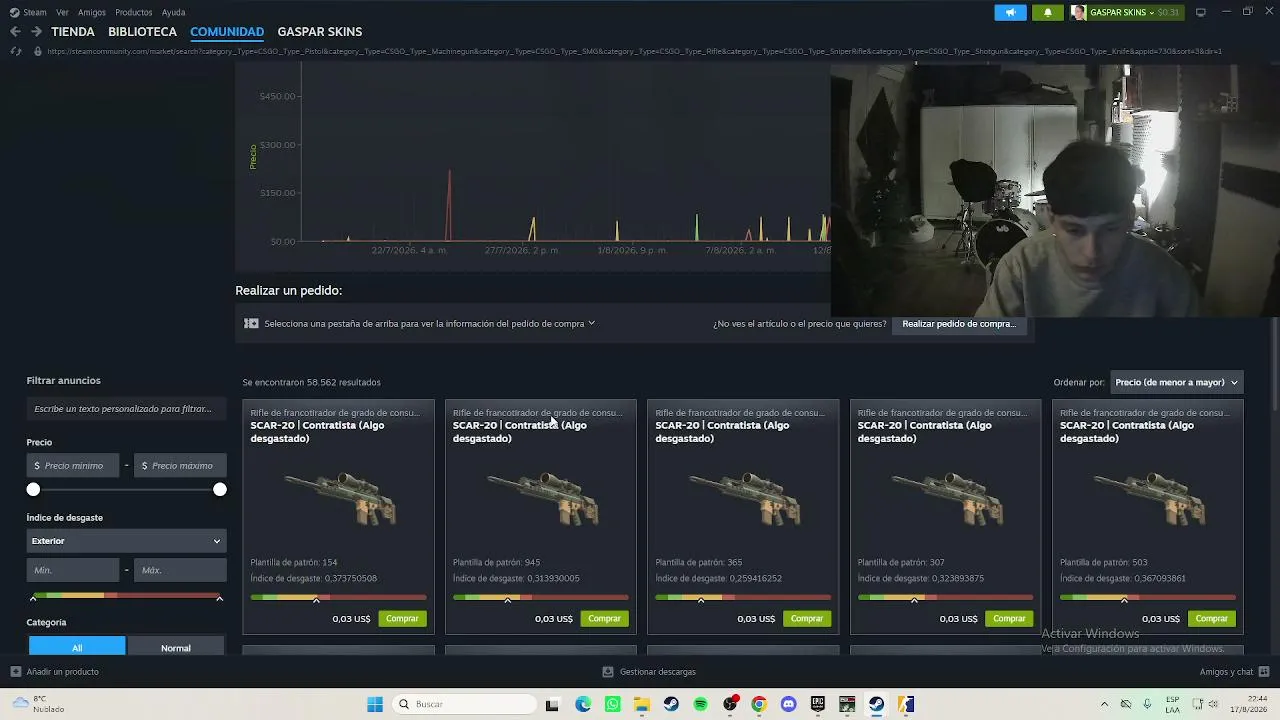Click Añadir un producto link

(x=62, y=672)
